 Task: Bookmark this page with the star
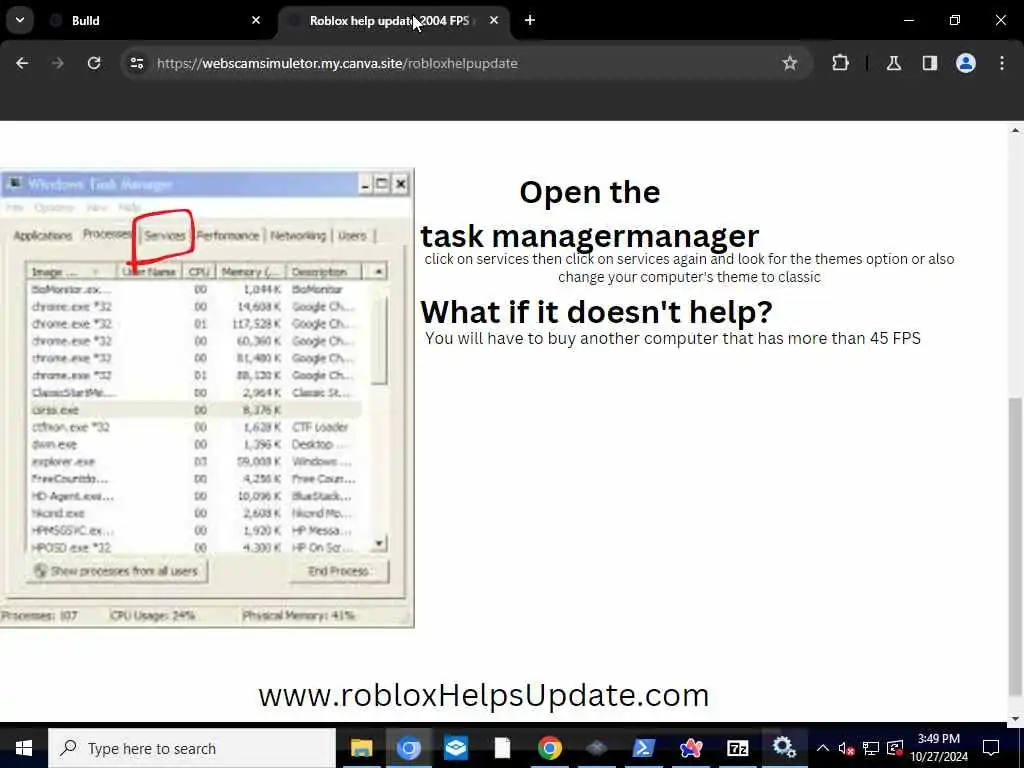pyautogui.click(x=790, y=63)
